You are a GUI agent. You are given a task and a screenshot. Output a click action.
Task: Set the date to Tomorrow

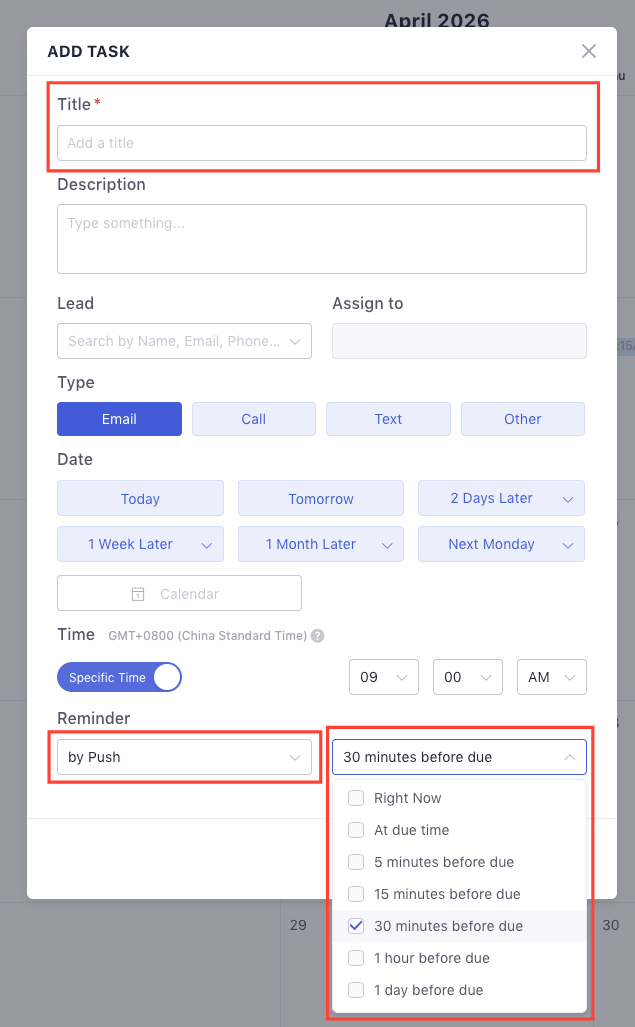coord(320,498)
